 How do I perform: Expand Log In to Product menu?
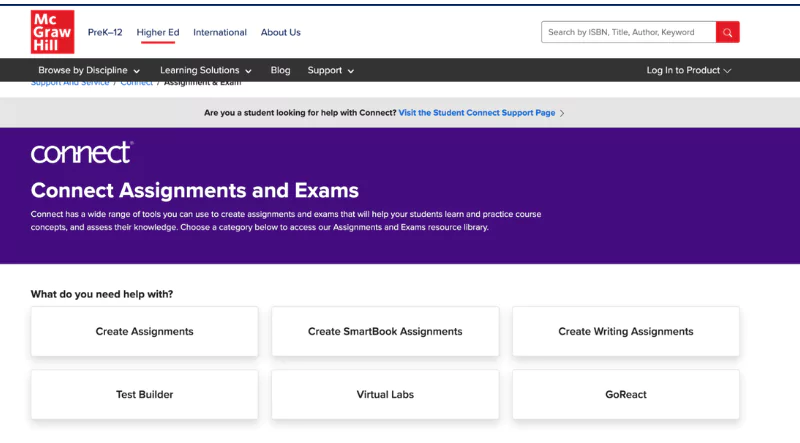689,70
